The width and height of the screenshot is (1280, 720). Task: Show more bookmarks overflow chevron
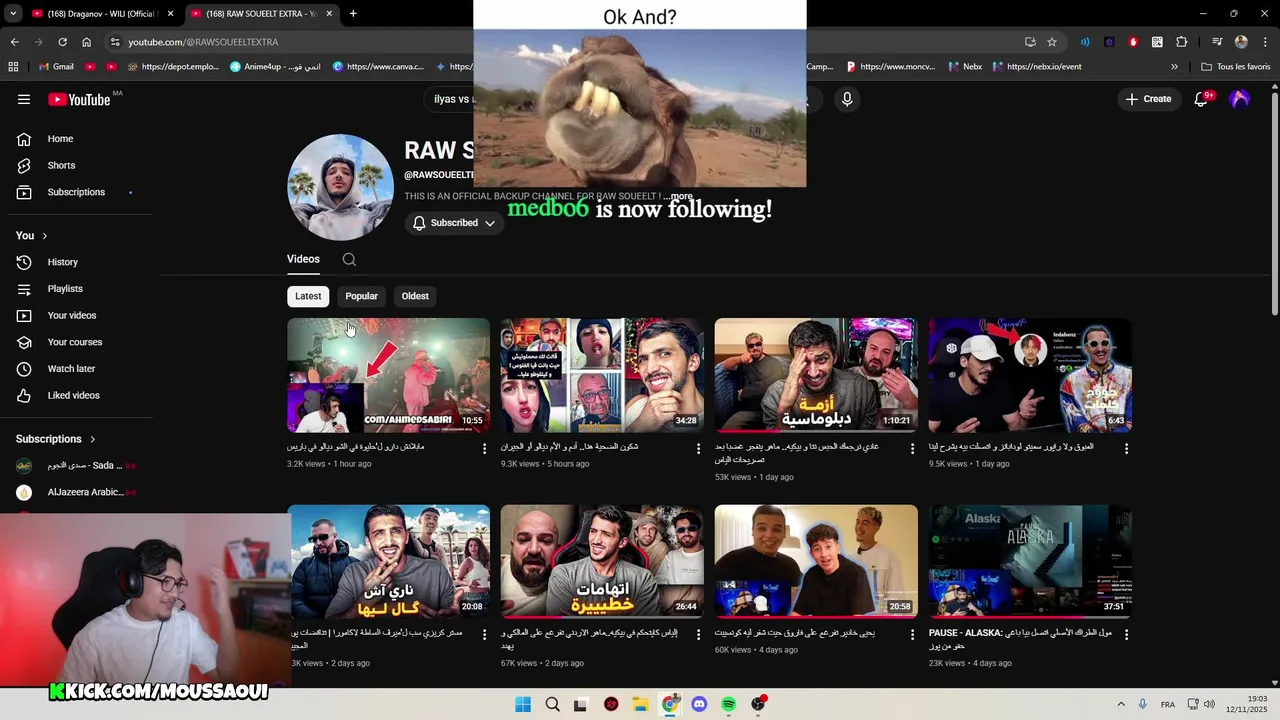[x=1174, y=67]
